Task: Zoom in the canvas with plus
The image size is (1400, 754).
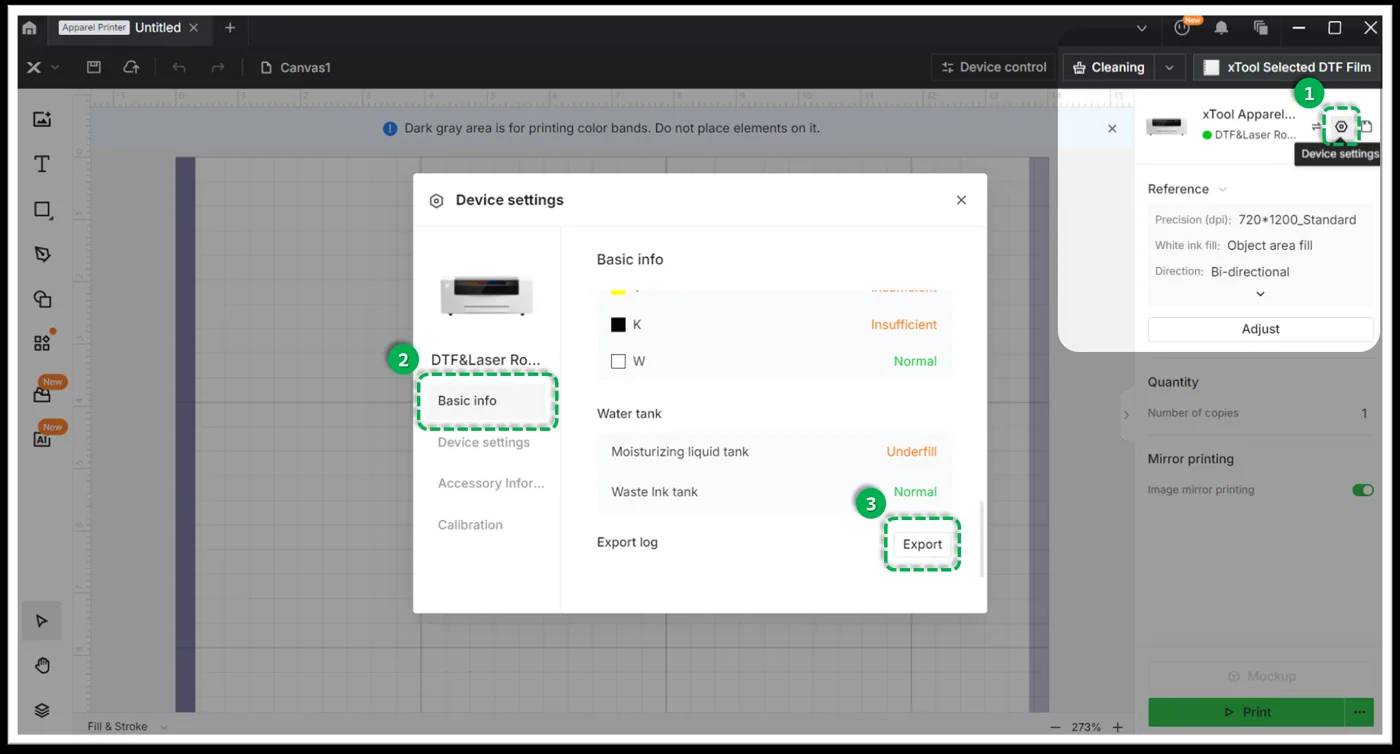Action: click(x=1118, y=727)
